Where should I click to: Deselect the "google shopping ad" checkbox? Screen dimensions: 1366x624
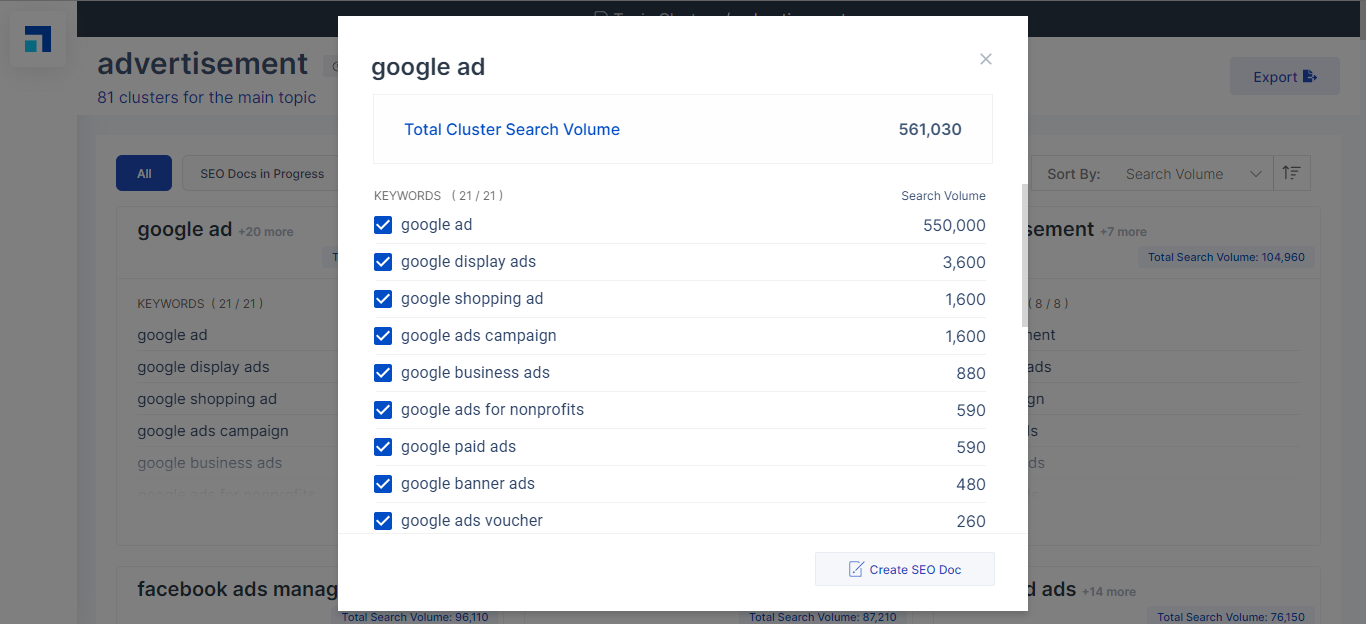tap(383, 299)
